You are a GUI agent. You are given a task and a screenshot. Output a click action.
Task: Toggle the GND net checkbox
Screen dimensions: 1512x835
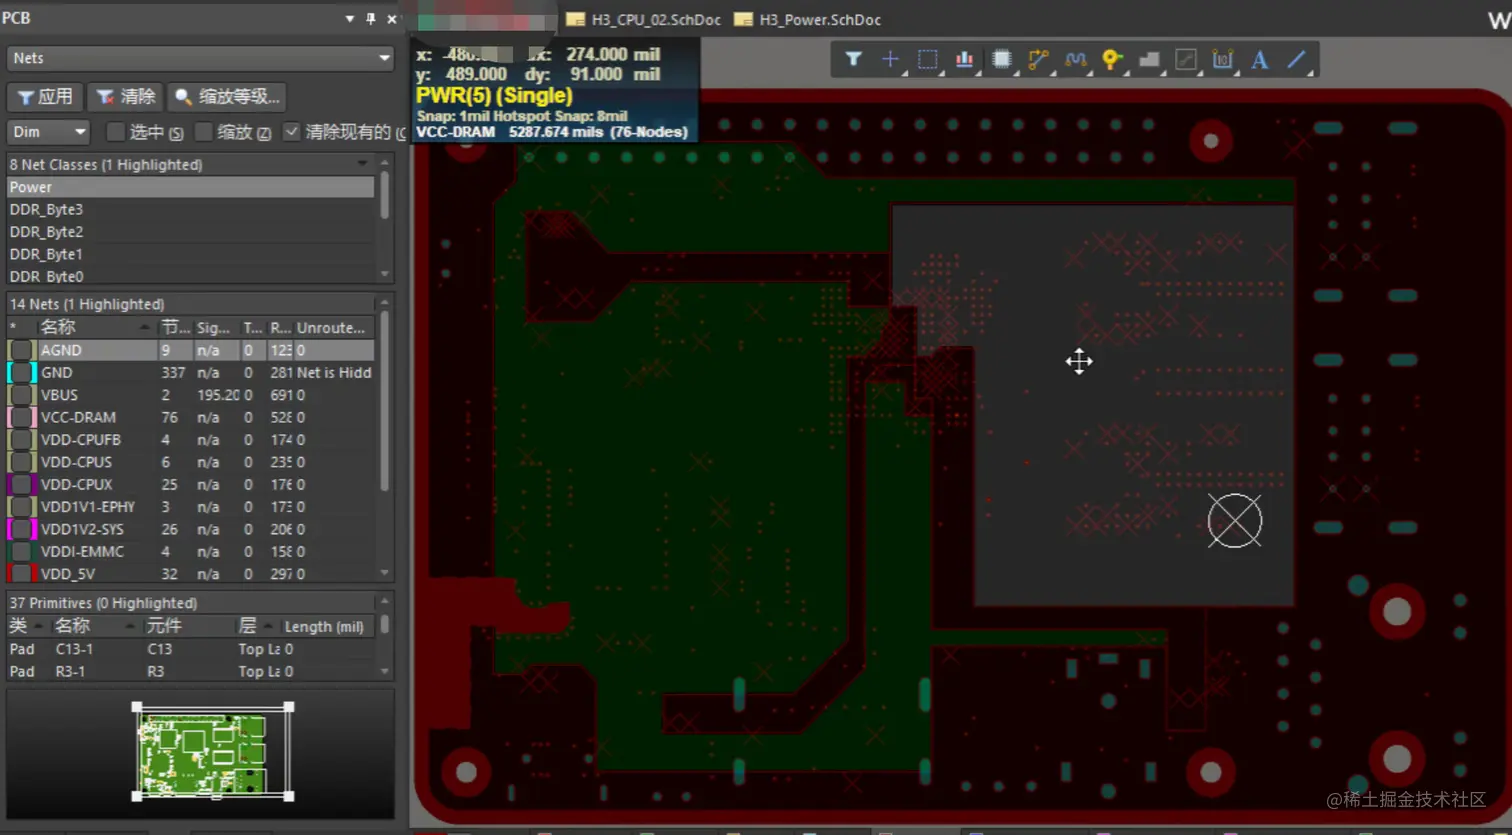click(21, 372)
